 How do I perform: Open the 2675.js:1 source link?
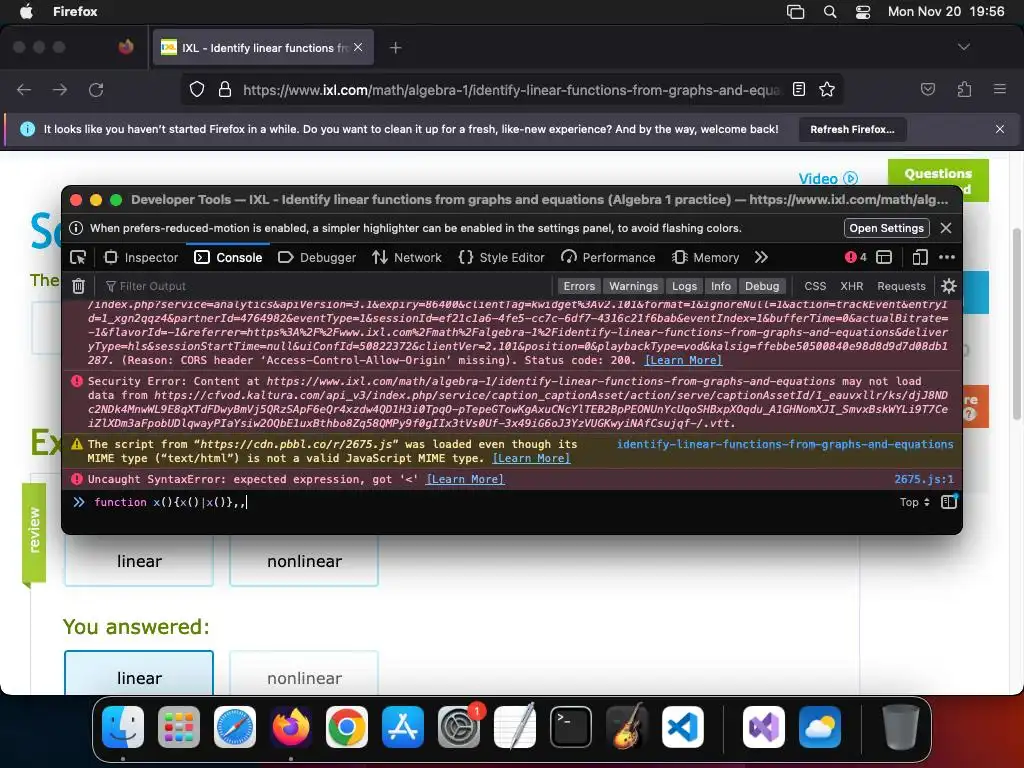(924, 479)
